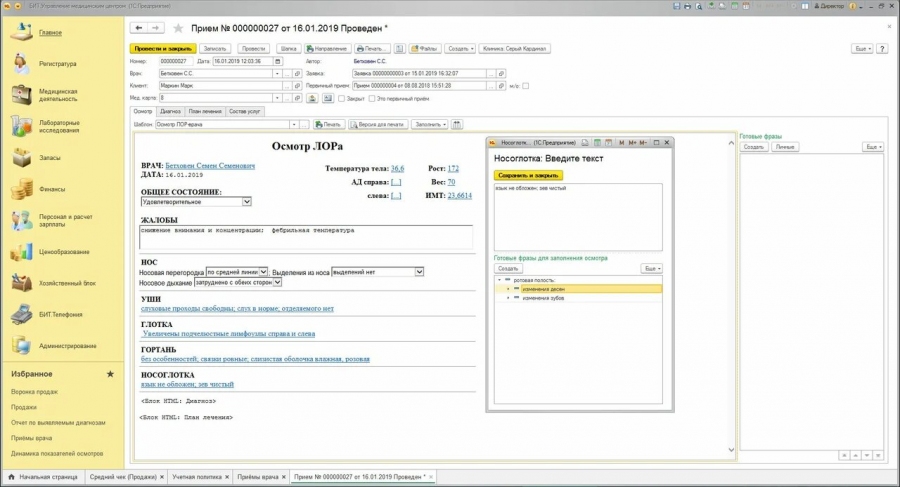Viewport: 900px width, 487px height.
Task: Click the Файлы button
Action: (x=425, y=49)
